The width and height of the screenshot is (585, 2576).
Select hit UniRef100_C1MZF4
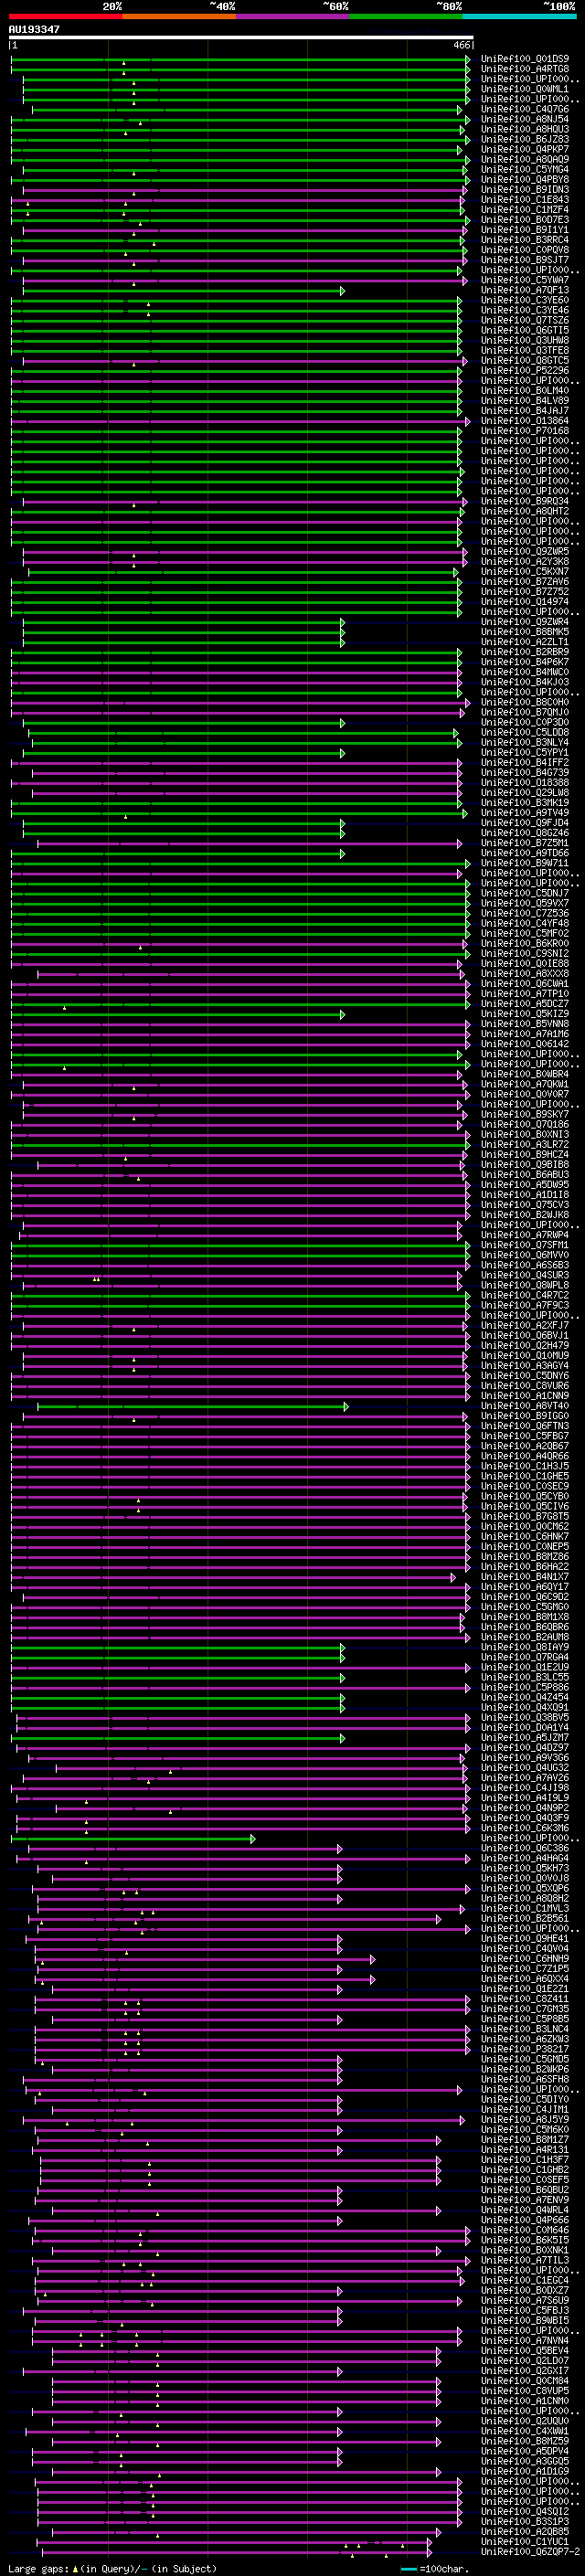tap(525, 209)
